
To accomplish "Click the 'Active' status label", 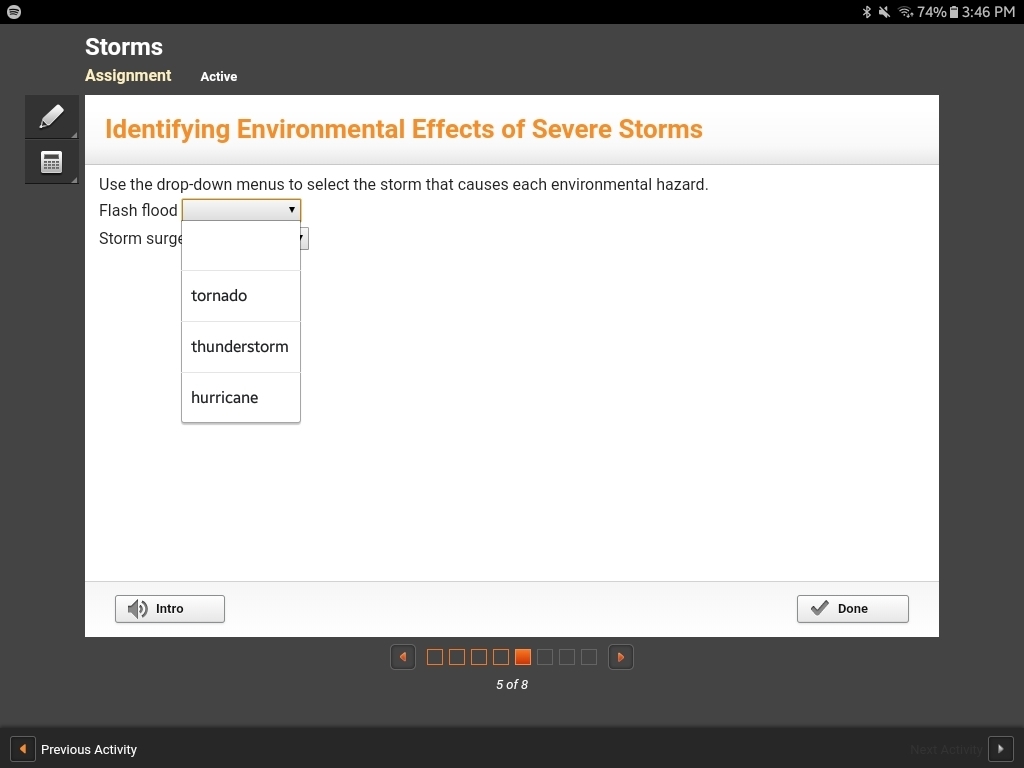I will click(219, 76).
